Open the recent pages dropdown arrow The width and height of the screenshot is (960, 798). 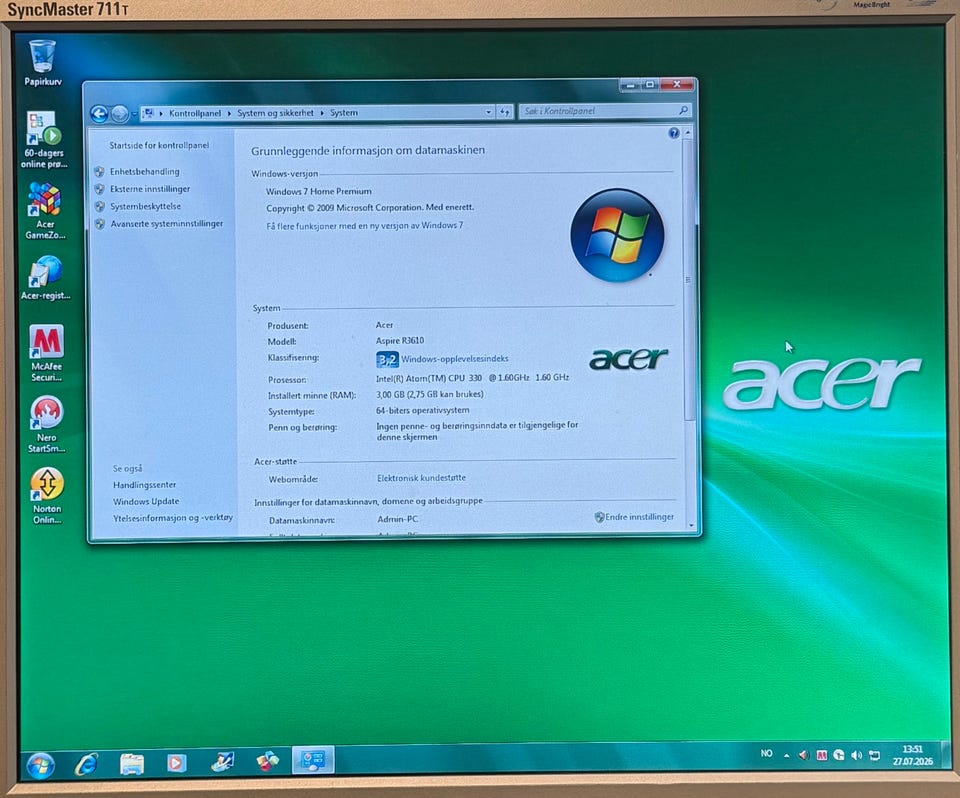click(x=134, y=115)
